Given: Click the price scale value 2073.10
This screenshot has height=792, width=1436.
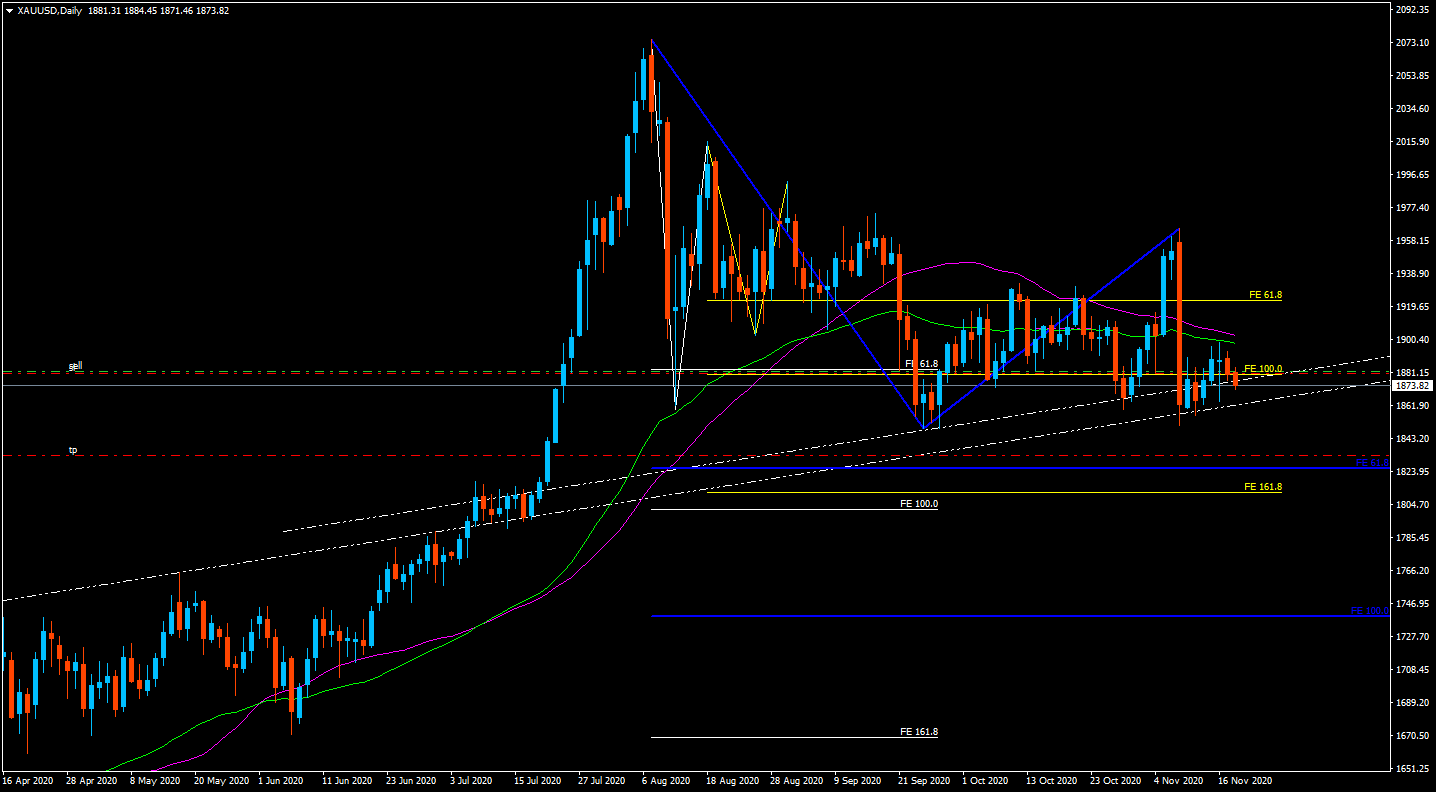Looking at the screenshot, I should coord(1413,43).
